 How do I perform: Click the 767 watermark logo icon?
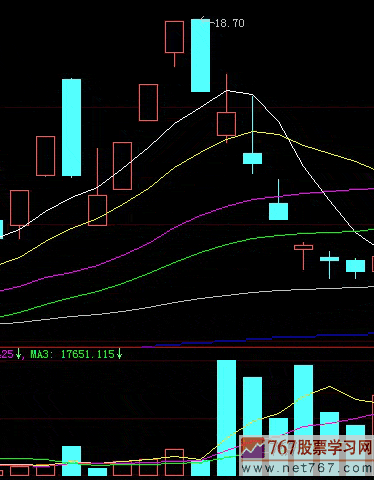(252, 447)
